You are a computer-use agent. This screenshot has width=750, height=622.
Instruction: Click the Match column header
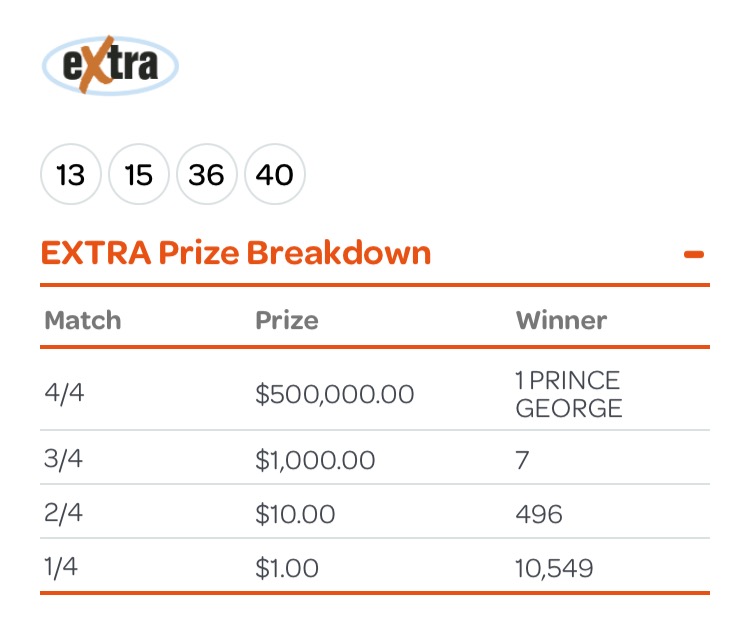(83, 320)
